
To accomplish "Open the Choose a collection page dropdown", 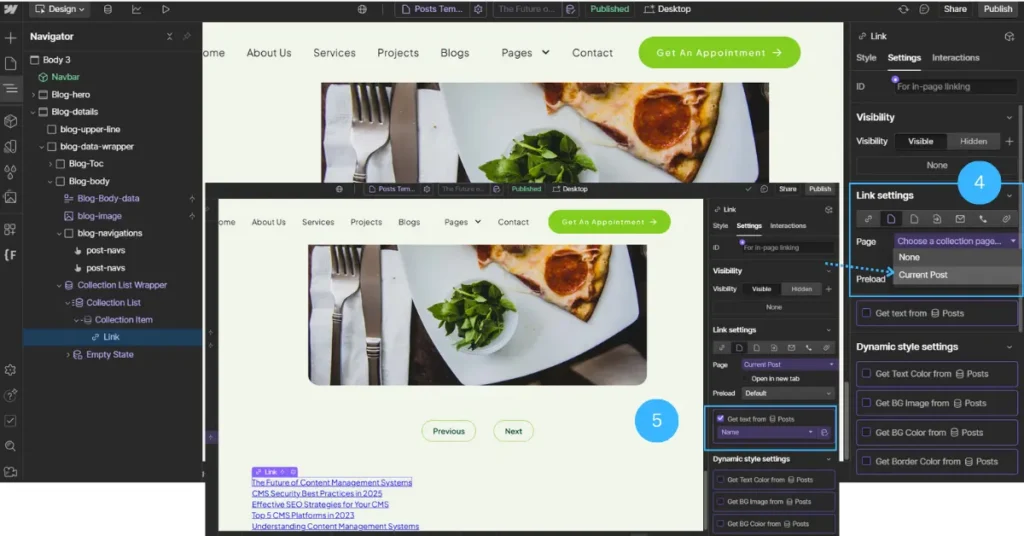I will click(955, 241).
